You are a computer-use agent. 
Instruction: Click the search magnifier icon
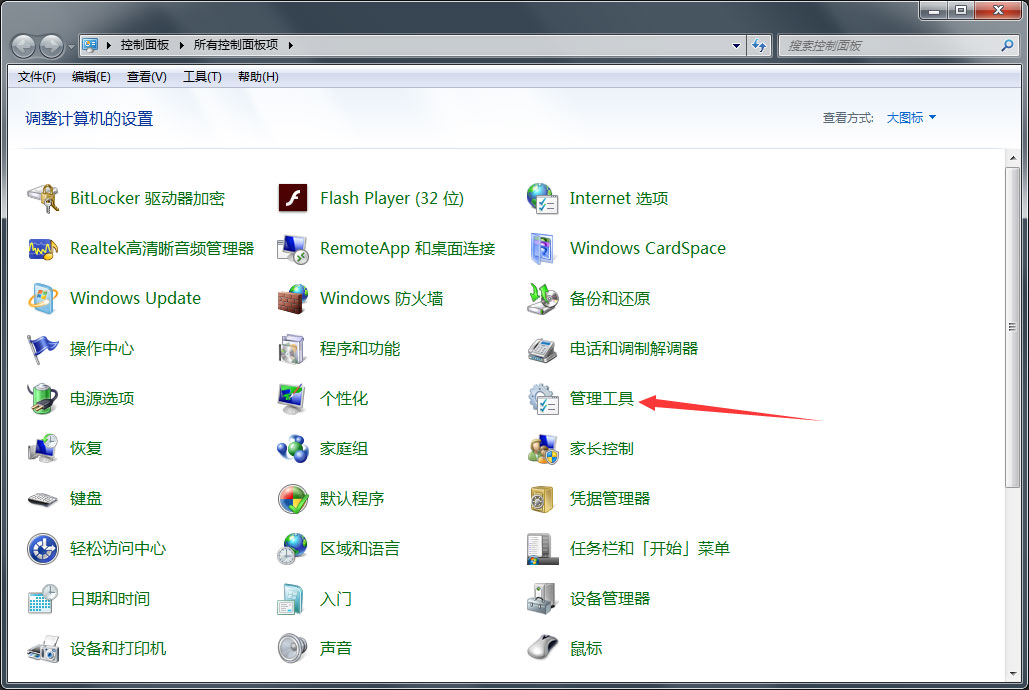(1007, 45)
